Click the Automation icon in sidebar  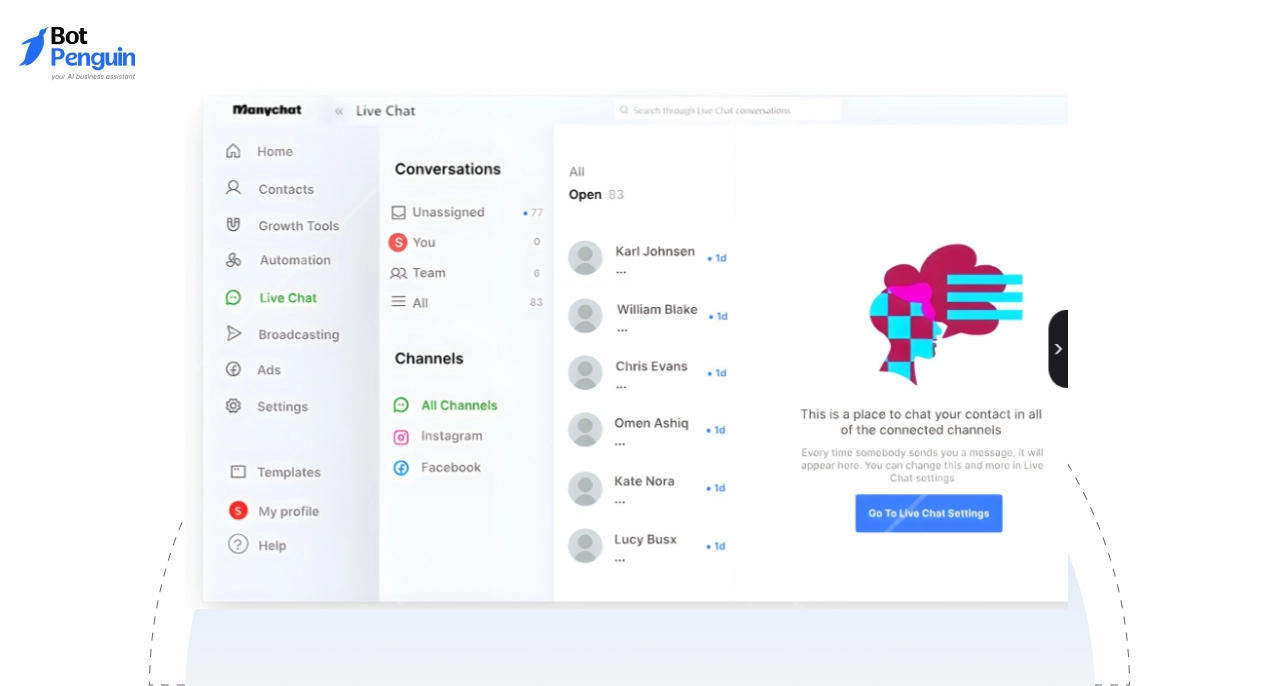(233, 260)
